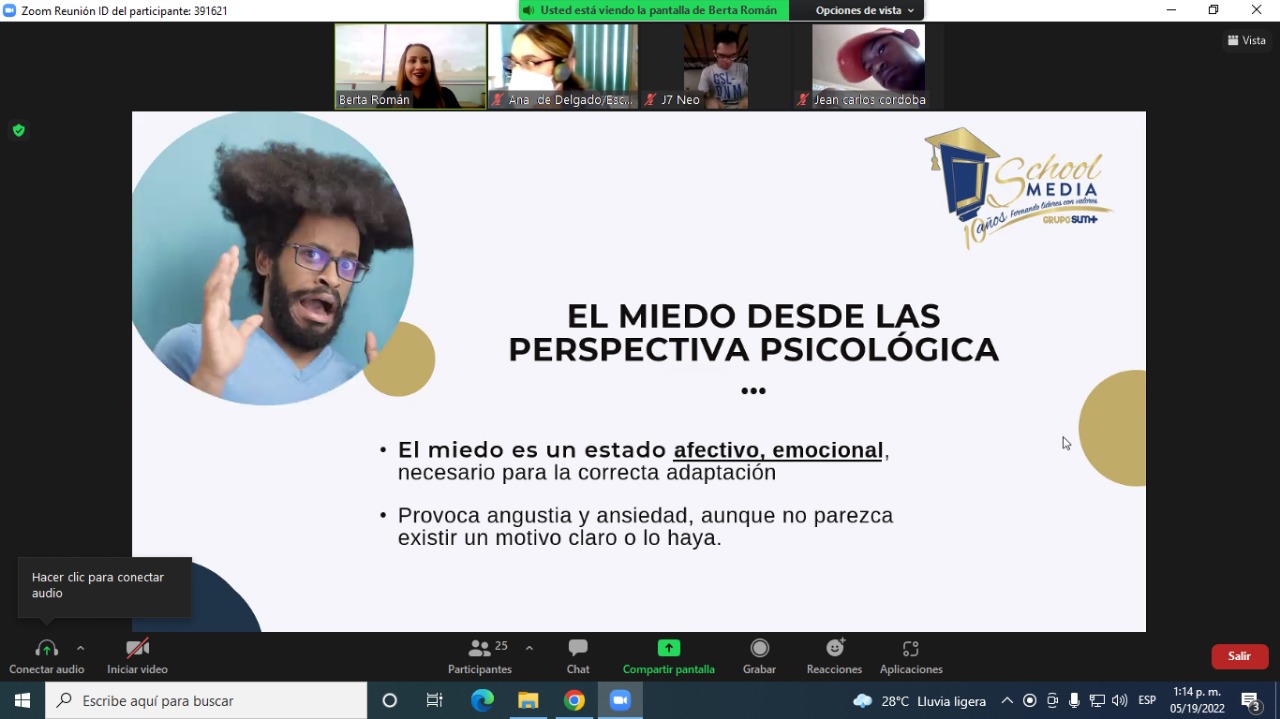Connect audio with Conectar audio
The image size is (1280, 719).
click(x=47, y=657)
